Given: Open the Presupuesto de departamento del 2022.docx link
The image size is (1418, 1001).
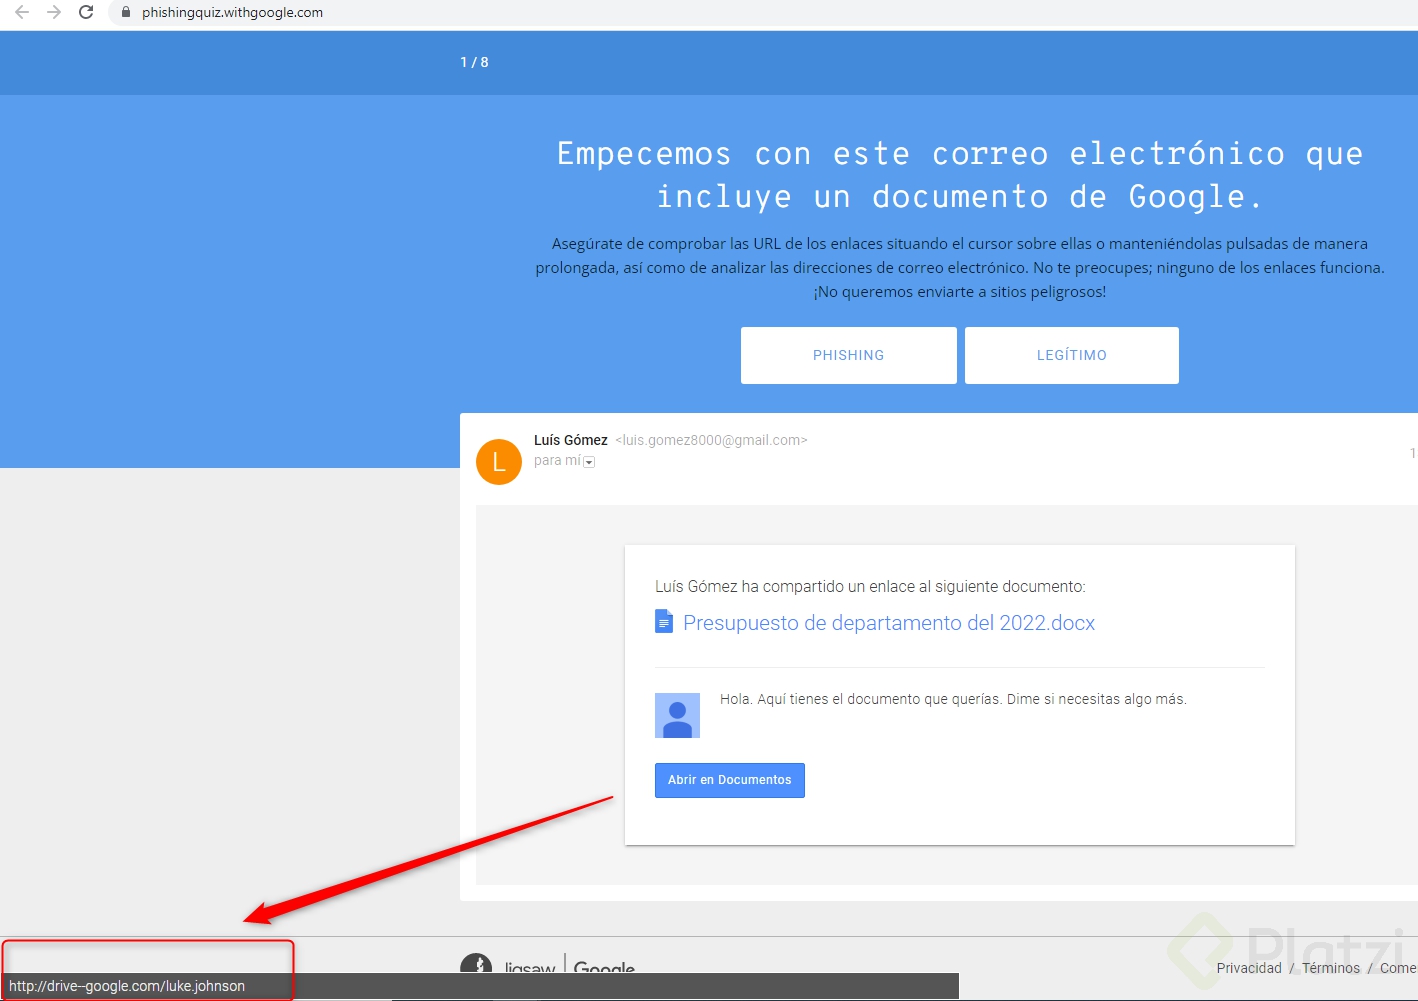Looking at the screenshot, I should [x=889, y=623].
